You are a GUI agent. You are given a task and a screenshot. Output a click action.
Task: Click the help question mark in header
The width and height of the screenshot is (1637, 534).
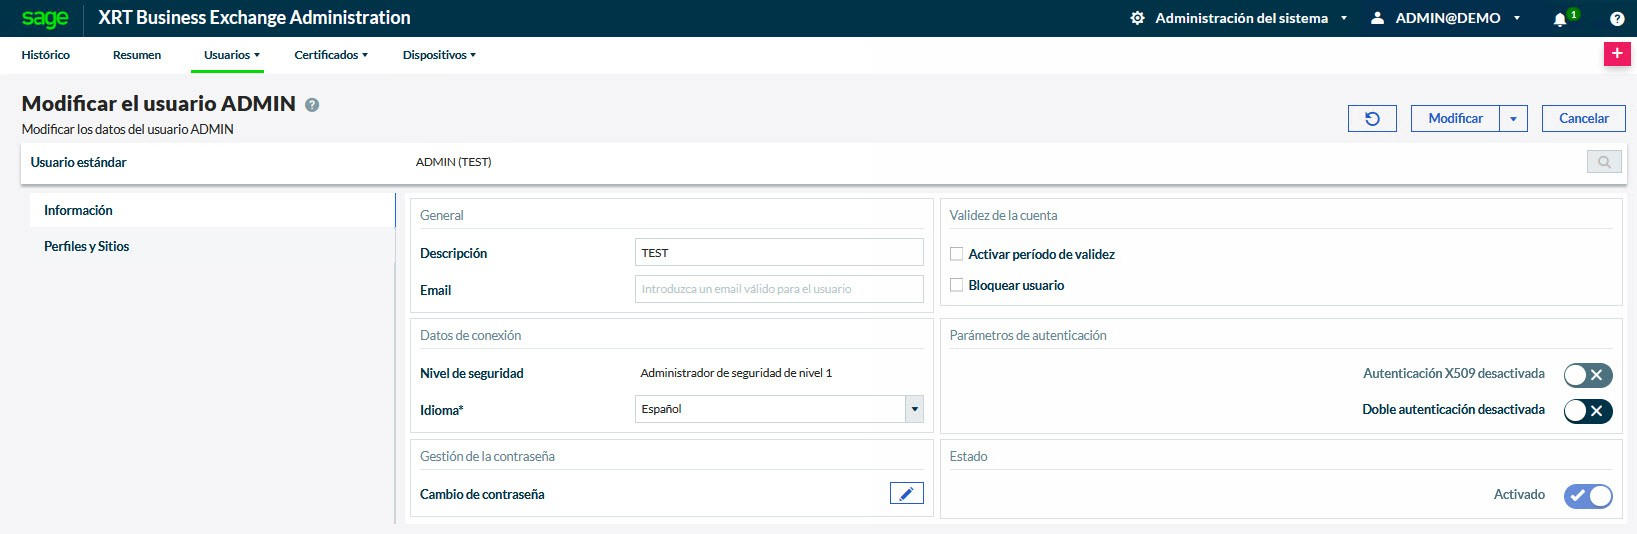(x=1617, y=19)
